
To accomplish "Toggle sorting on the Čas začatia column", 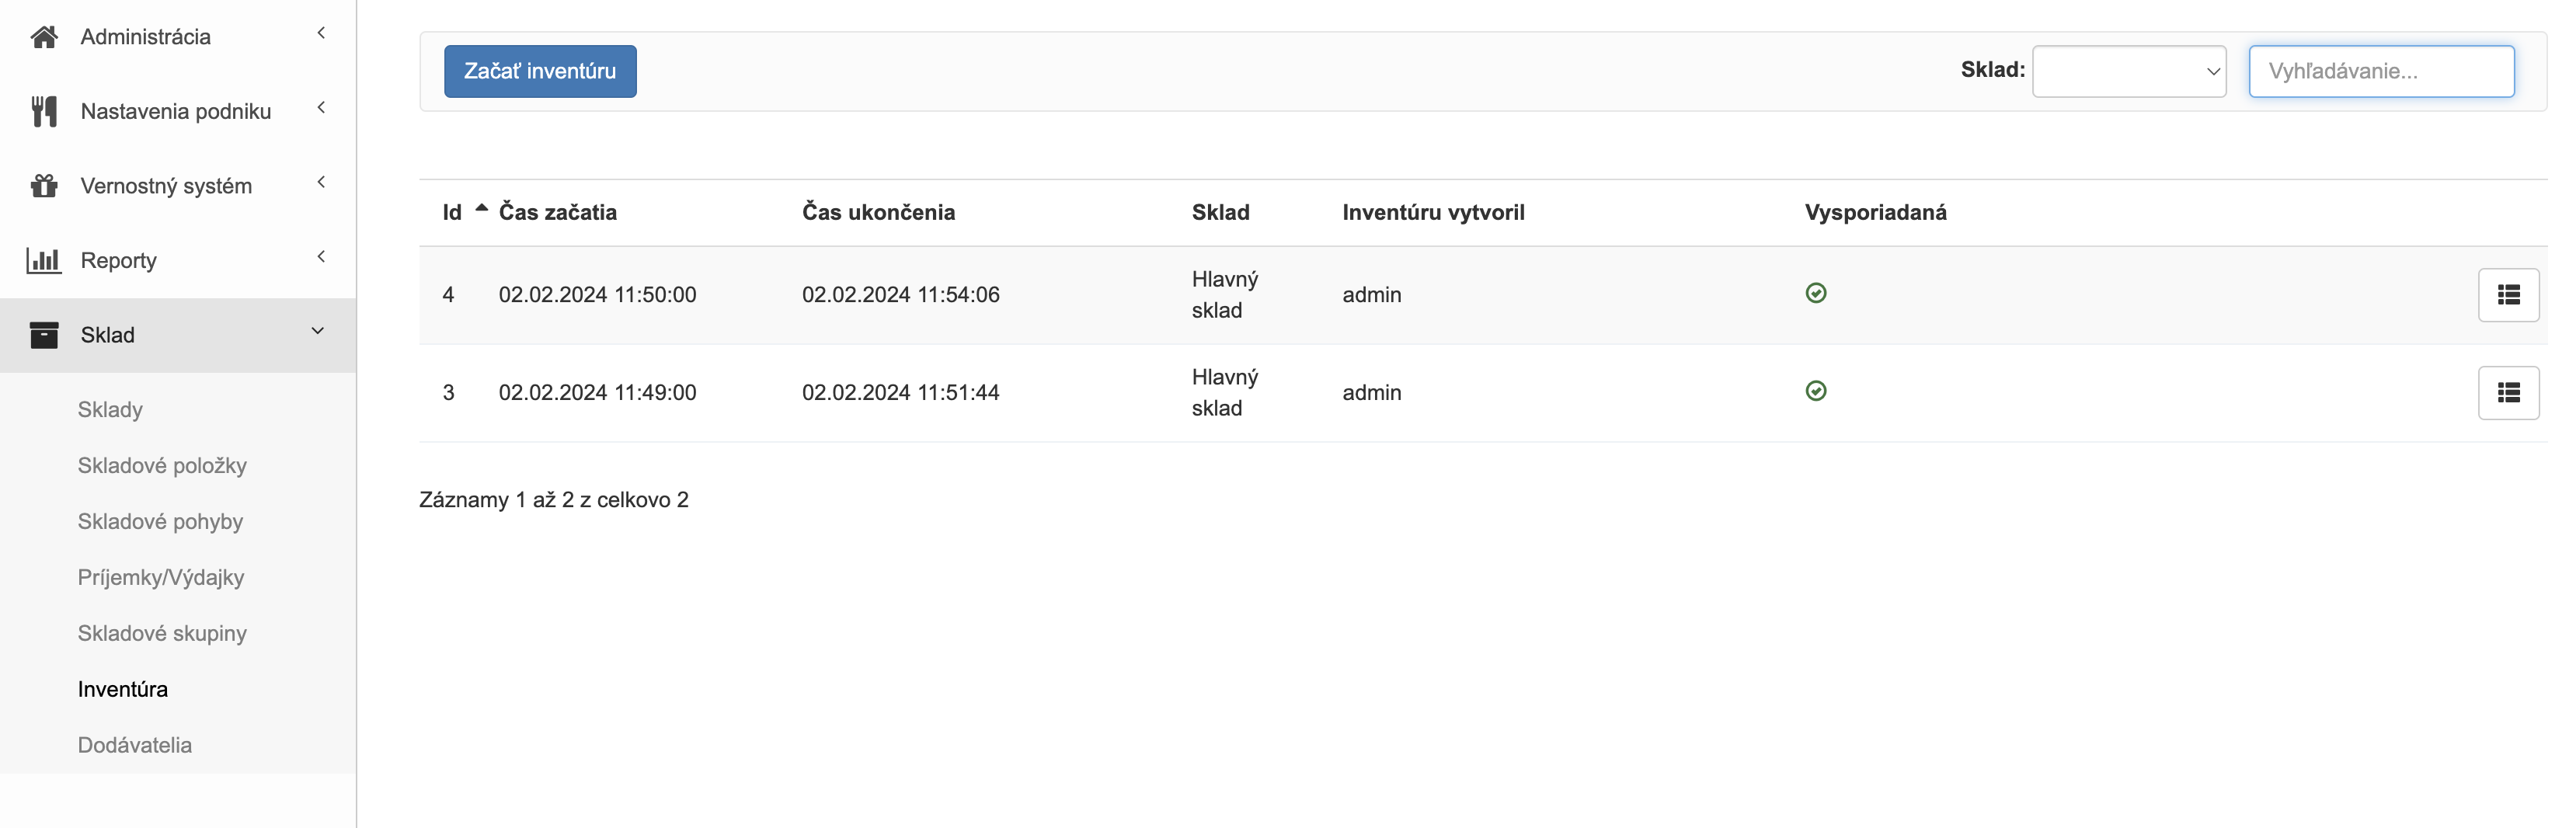I will click(557, 212).
